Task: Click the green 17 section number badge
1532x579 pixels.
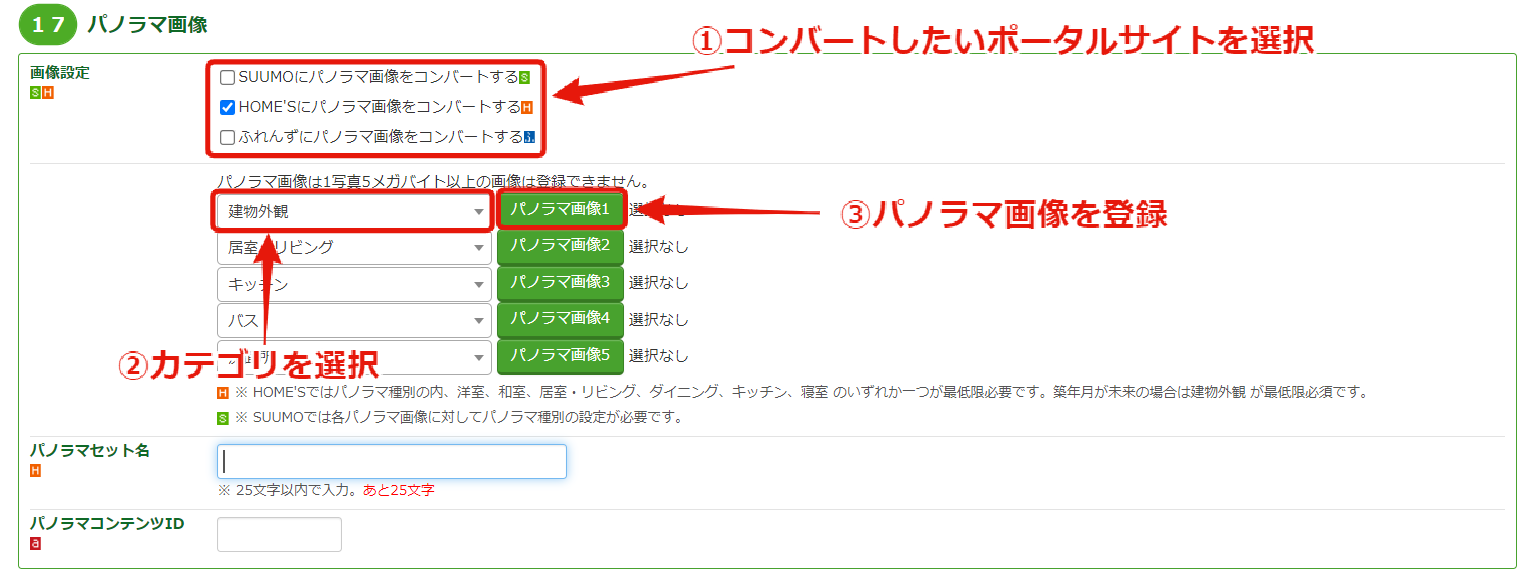Action: coord(48,26)
